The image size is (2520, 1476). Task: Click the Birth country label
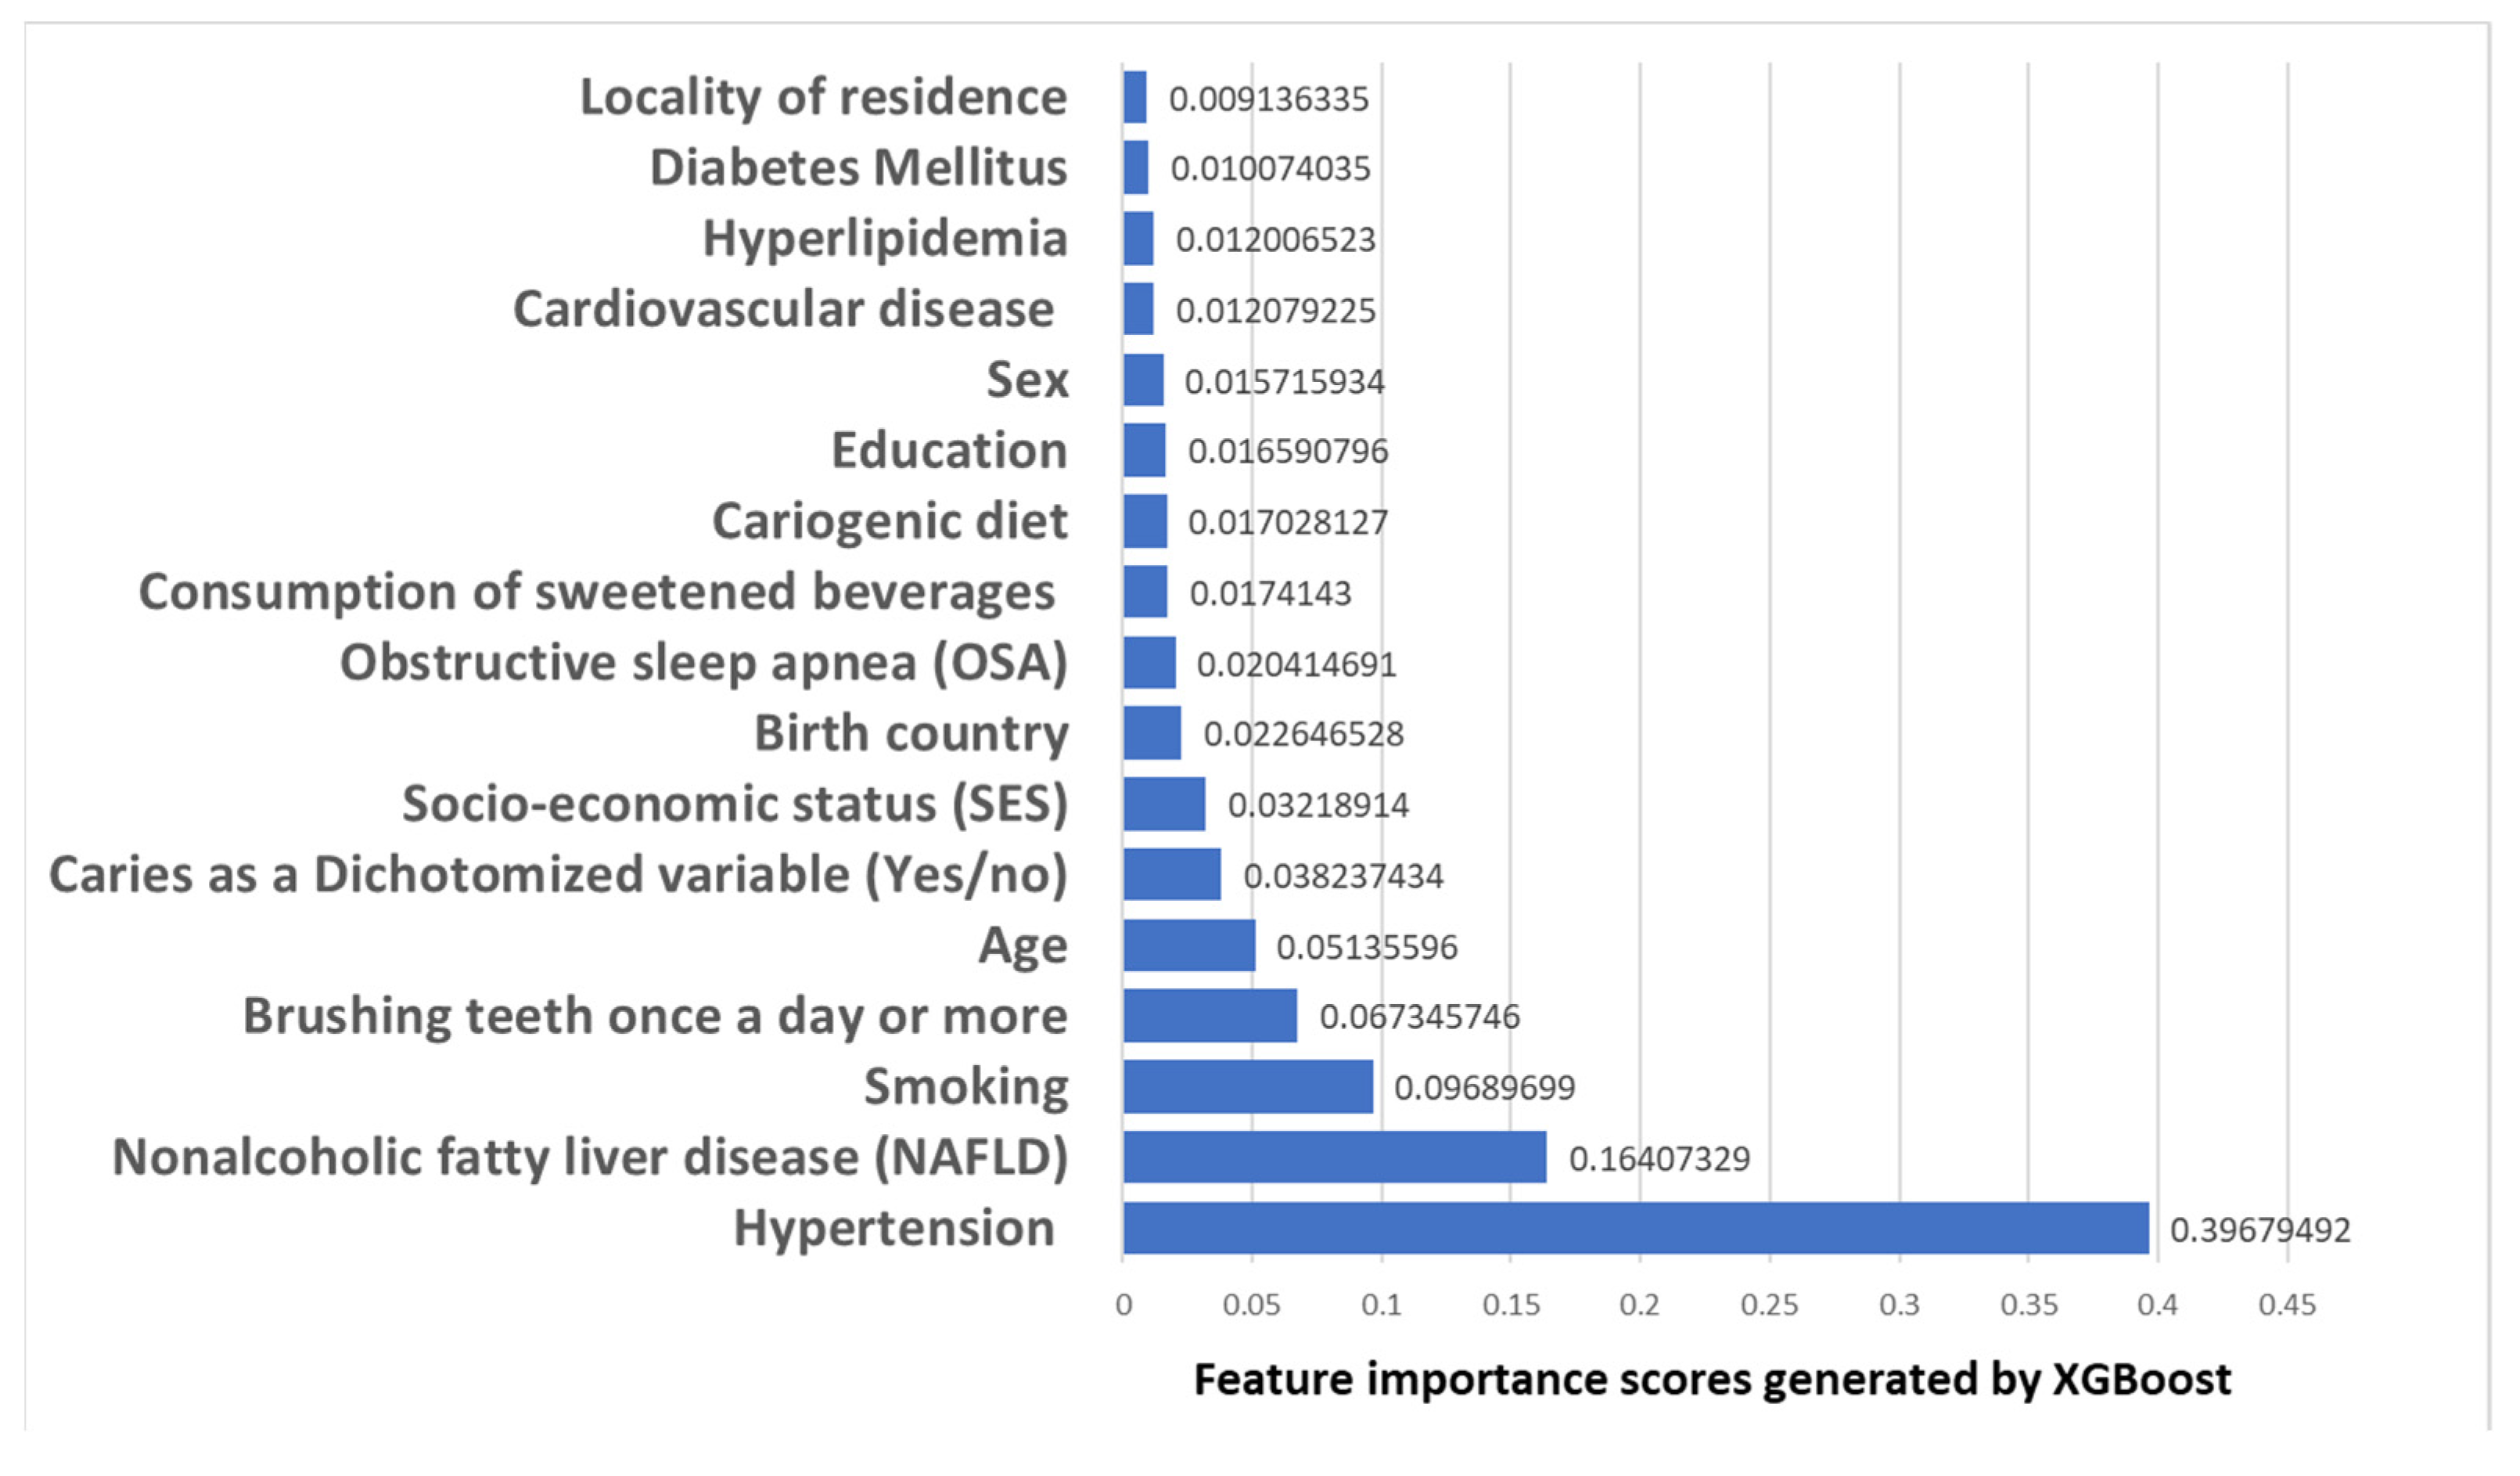[x=911, y=733]
